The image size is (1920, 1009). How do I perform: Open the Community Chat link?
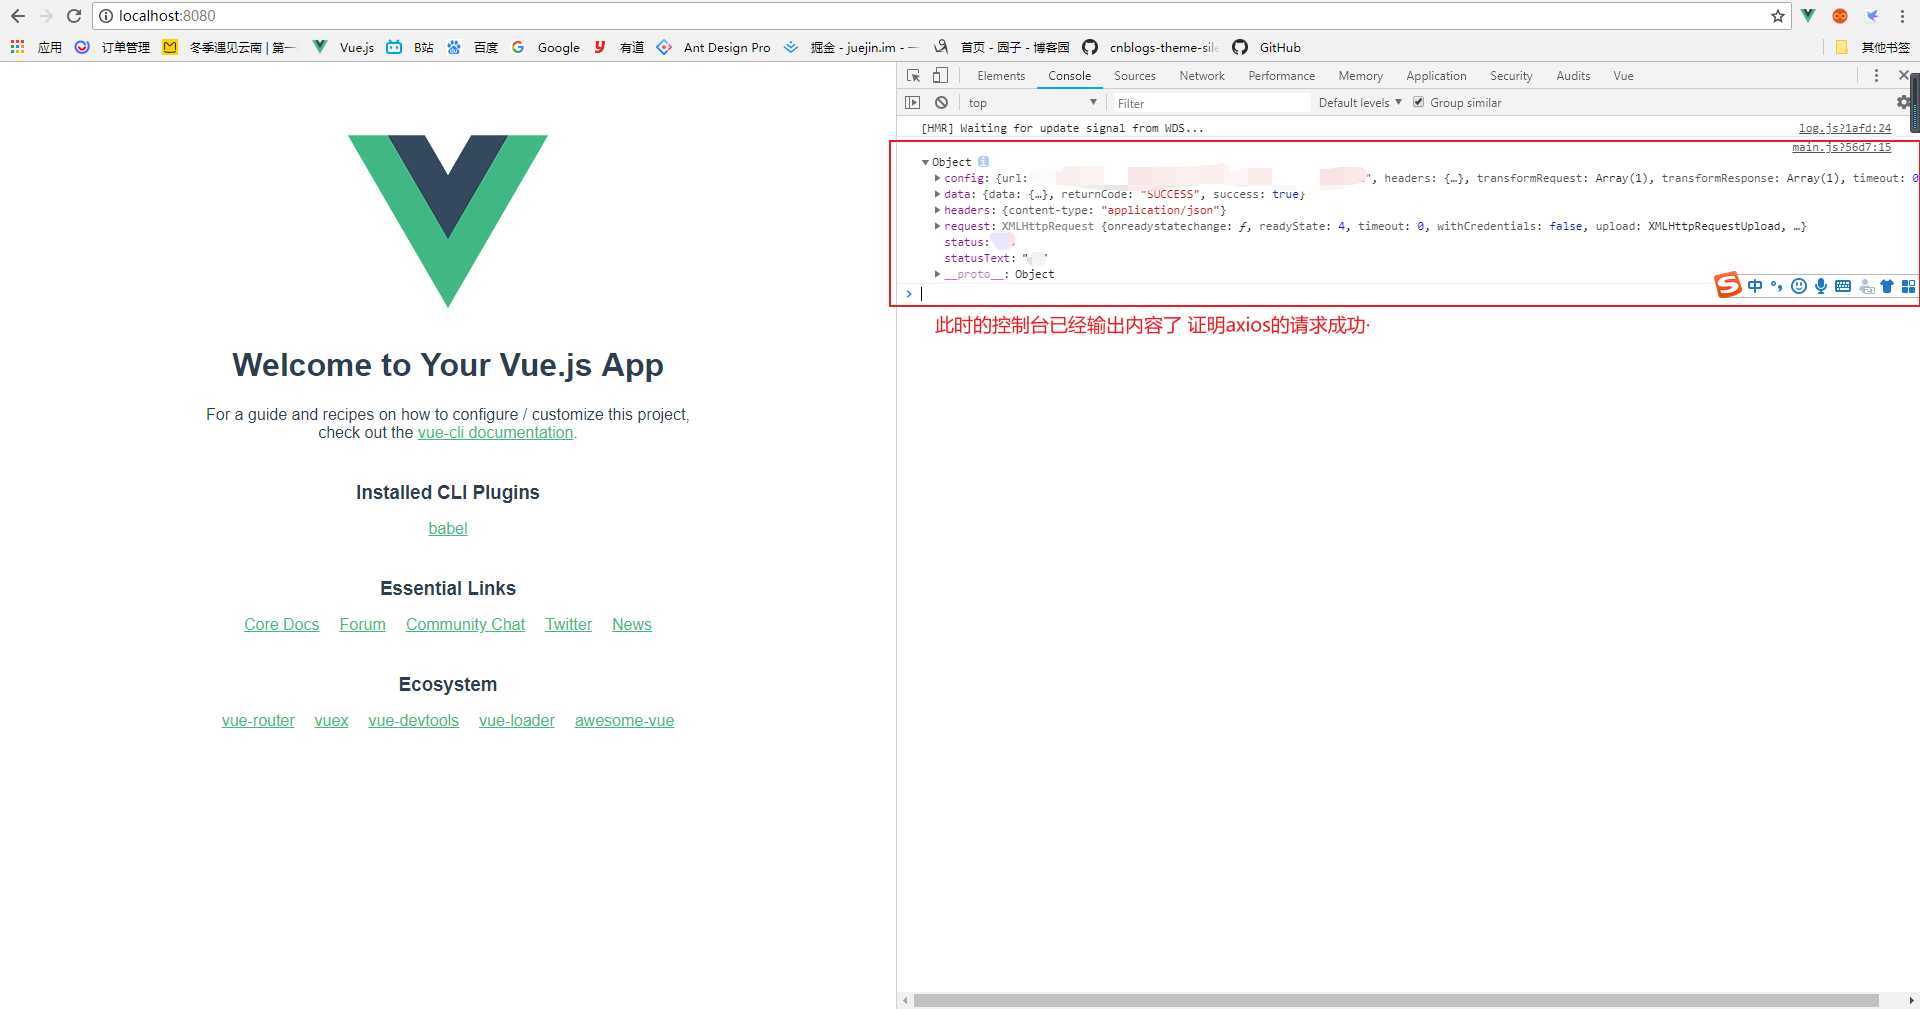(x=465, y=624)
